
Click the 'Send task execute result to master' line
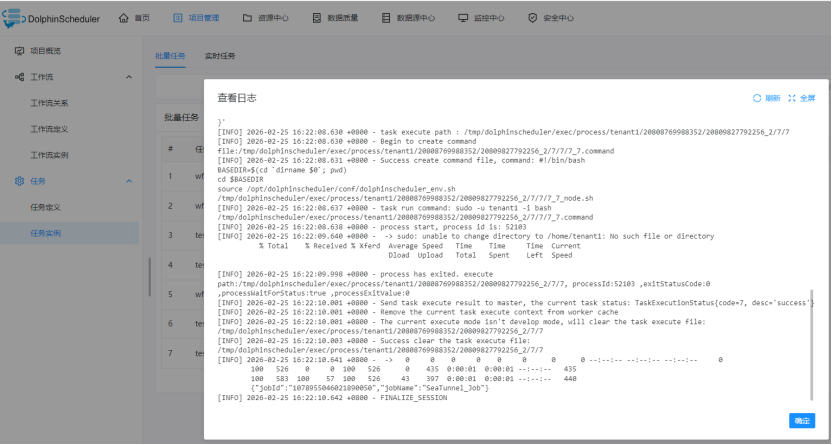point(516,302)
